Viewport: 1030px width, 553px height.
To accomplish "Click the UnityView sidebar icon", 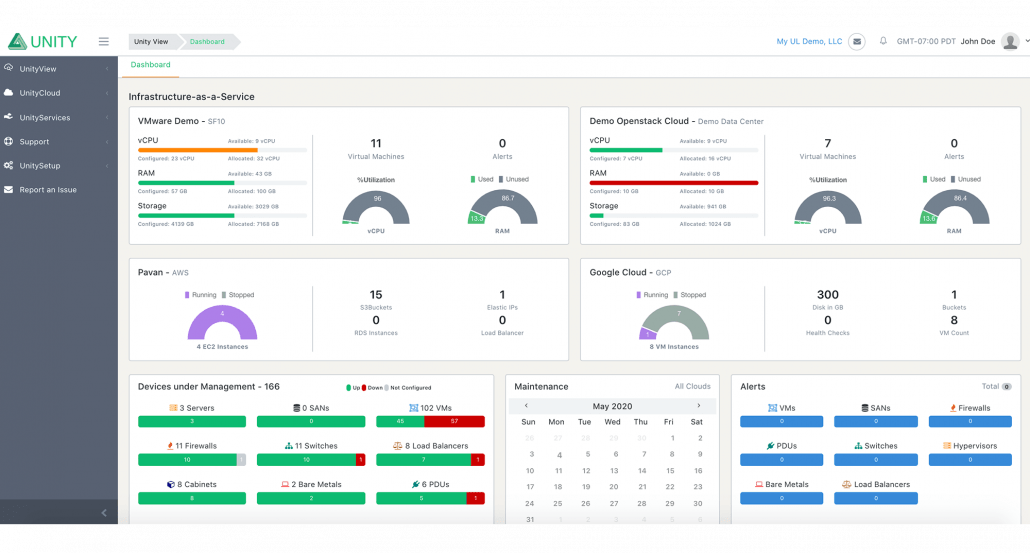I will [9, 68].
